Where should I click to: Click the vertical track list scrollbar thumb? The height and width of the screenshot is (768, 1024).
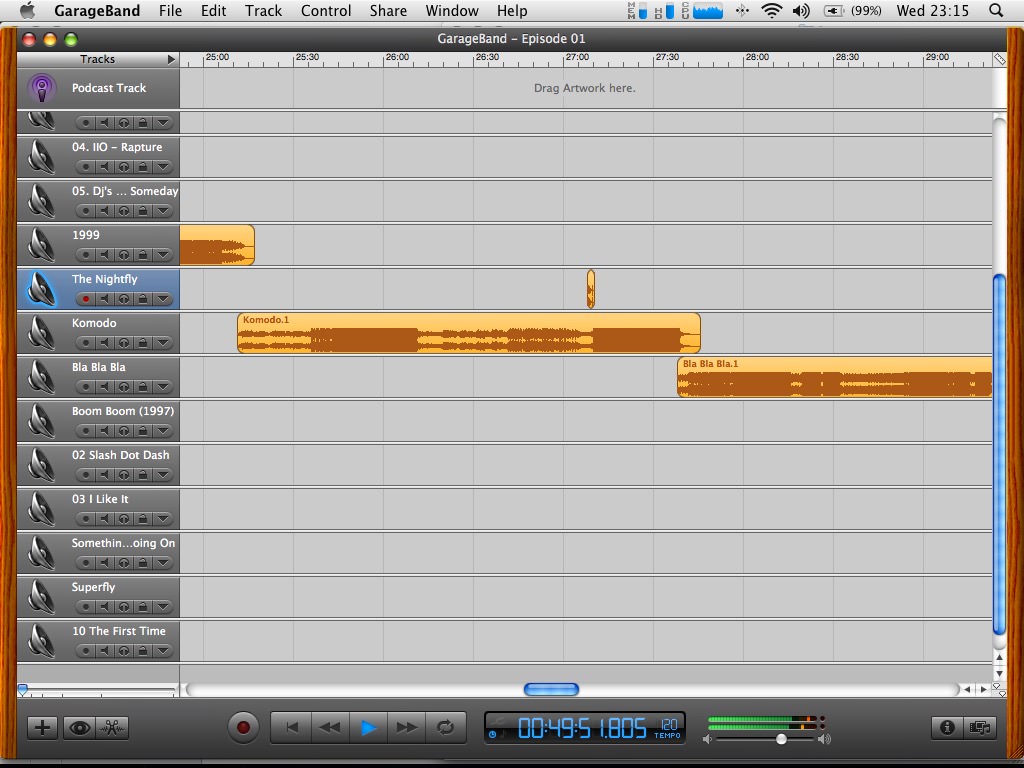coord(999,455)
